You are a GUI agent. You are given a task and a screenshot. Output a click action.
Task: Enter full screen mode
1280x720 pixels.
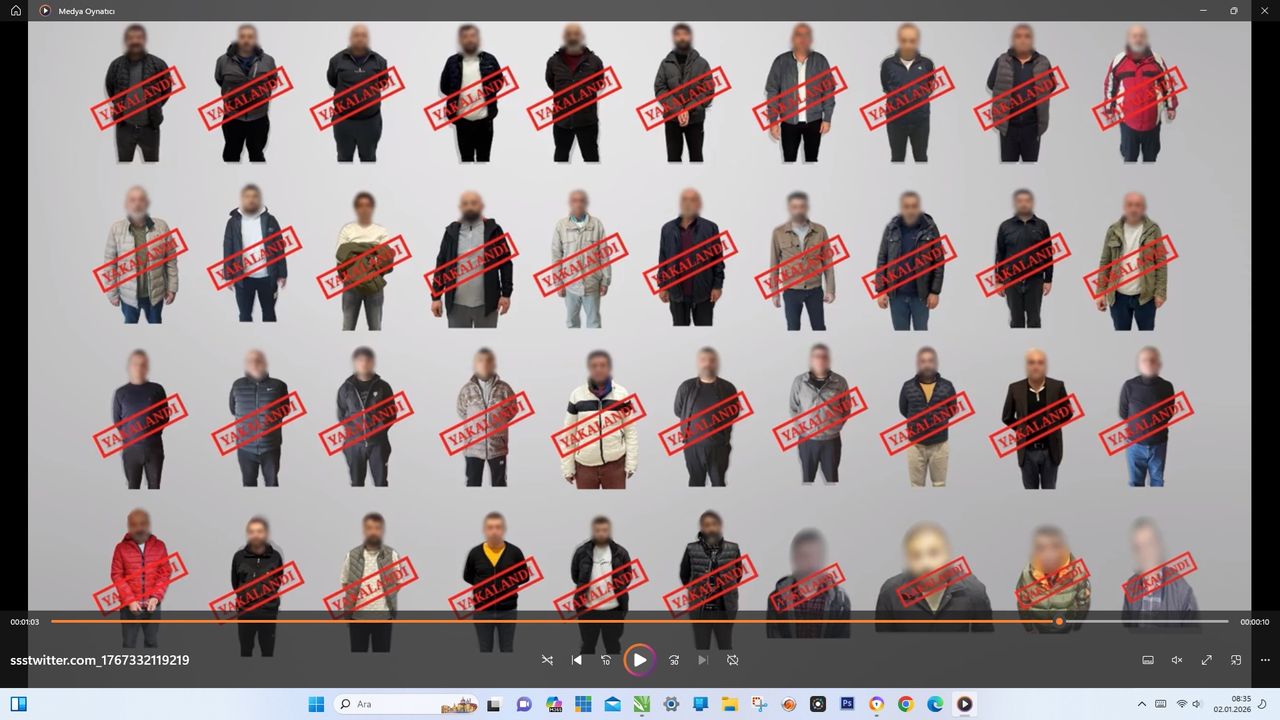pyautogui.click(x=1206, y=660)
